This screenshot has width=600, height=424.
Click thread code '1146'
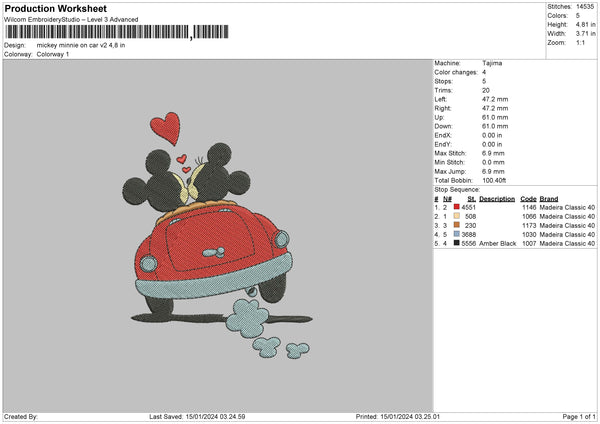[529, 207]
